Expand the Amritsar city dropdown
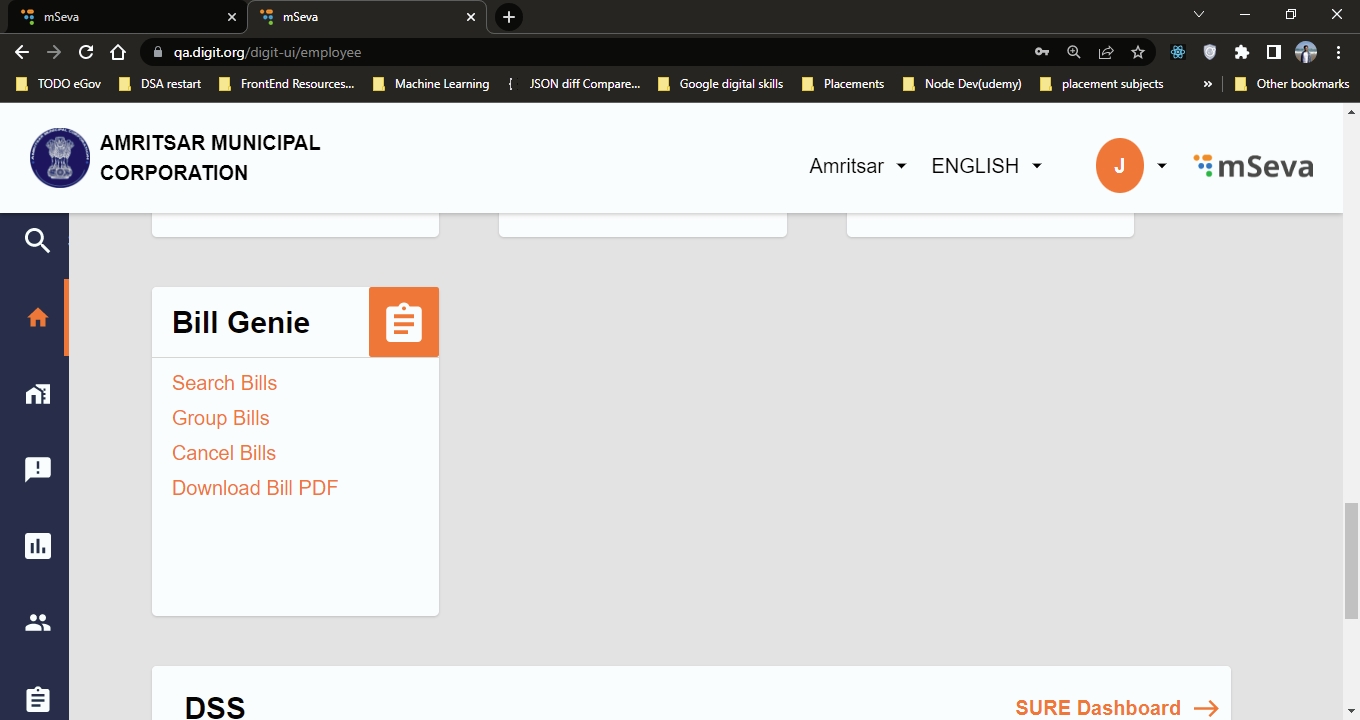This screenshot has width=1360, height=720. (x=857, y=166)
